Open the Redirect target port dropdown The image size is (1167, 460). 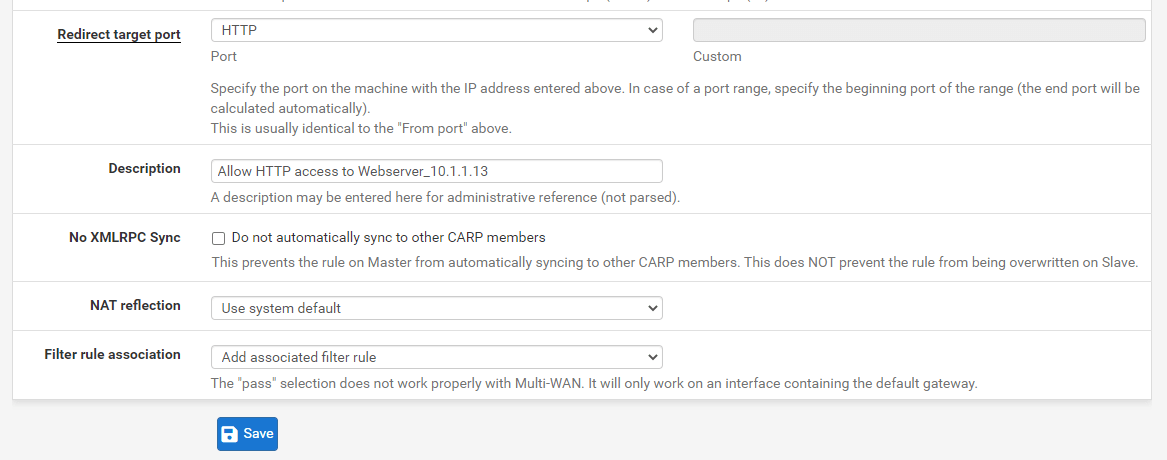coord(437,30)
